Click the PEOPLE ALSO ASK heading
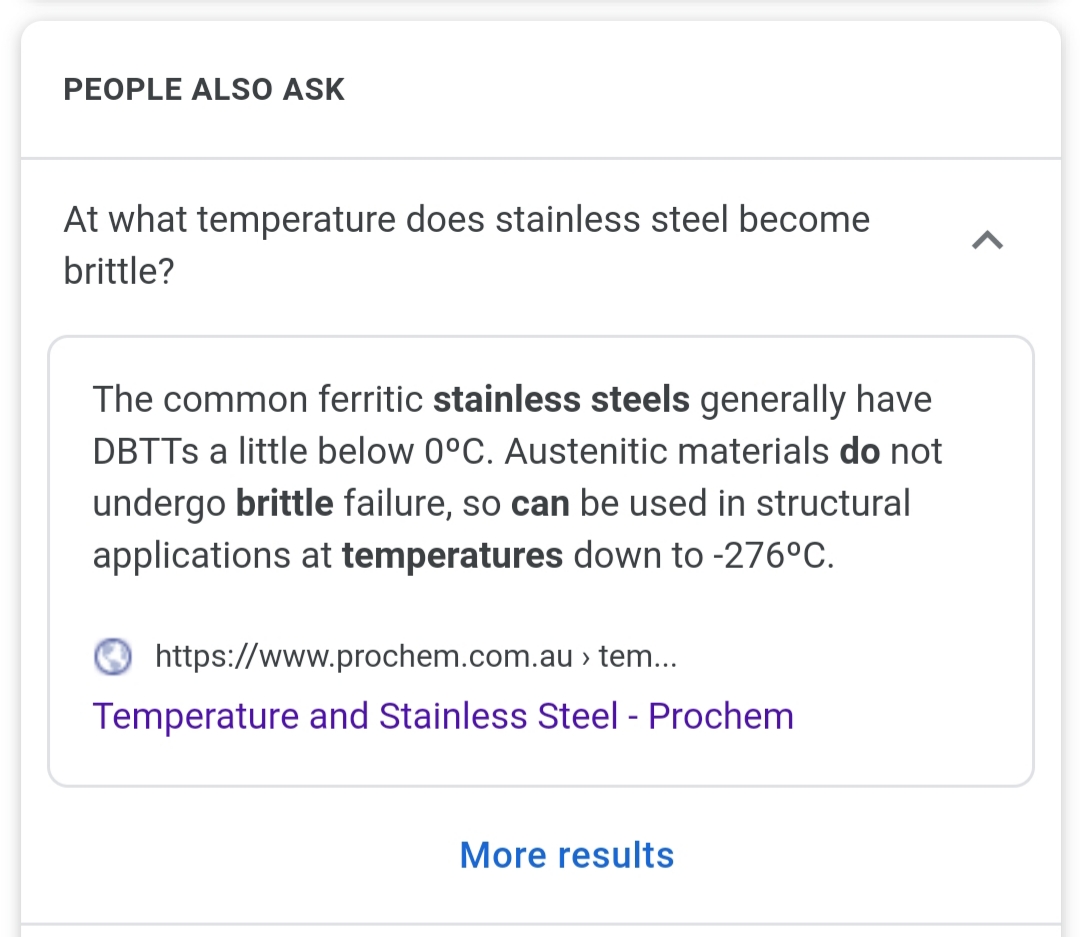Image resolution: width=1080 pixels, height=937 pixels. coord(204,89)
